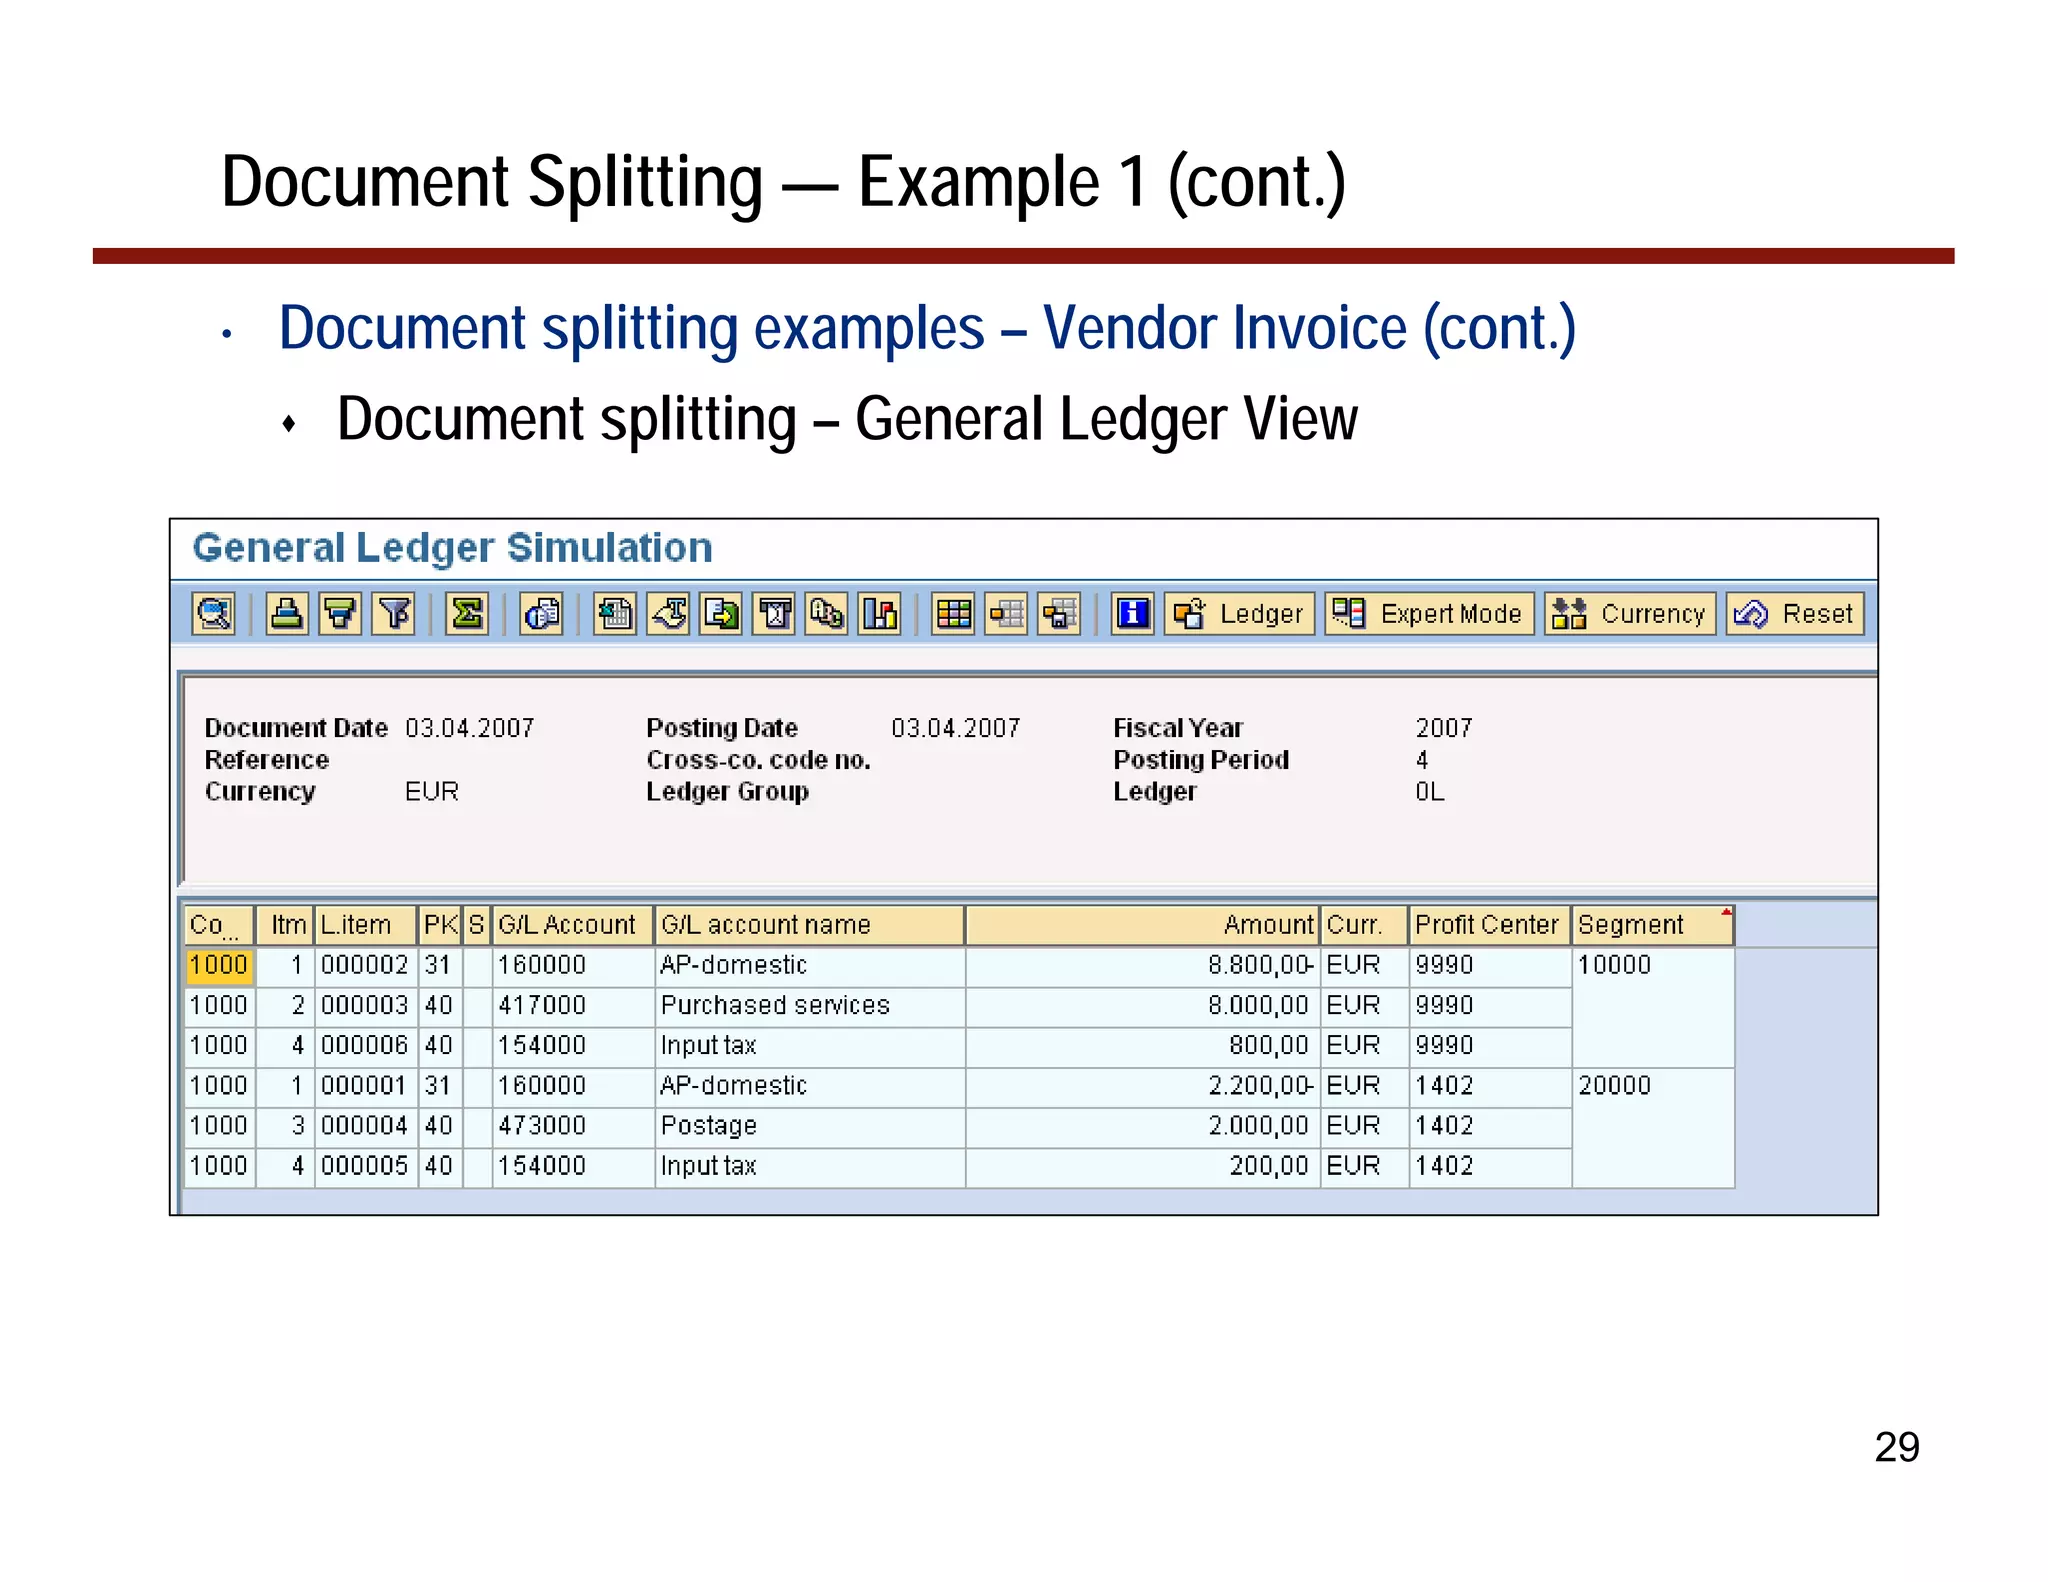
Task: Click the blue information icon
Action: 1133,613
